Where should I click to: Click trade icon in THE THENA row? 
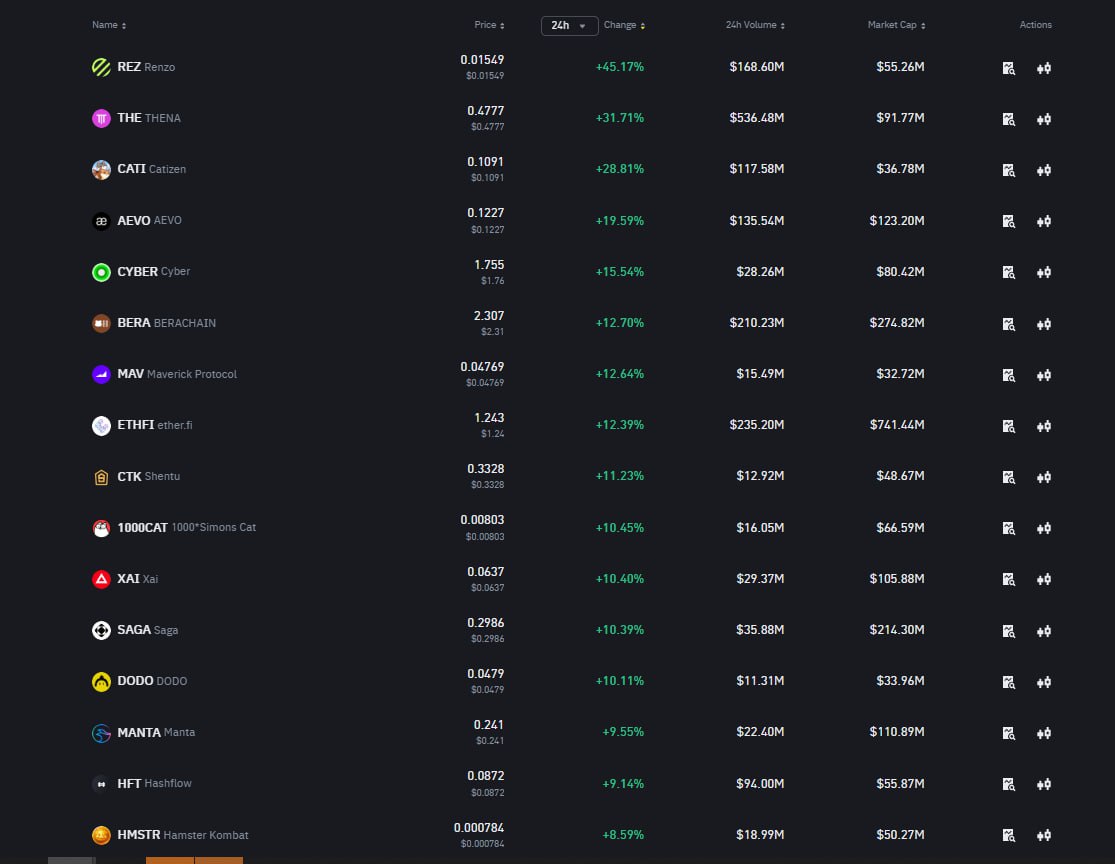[x=1043, y=119]
